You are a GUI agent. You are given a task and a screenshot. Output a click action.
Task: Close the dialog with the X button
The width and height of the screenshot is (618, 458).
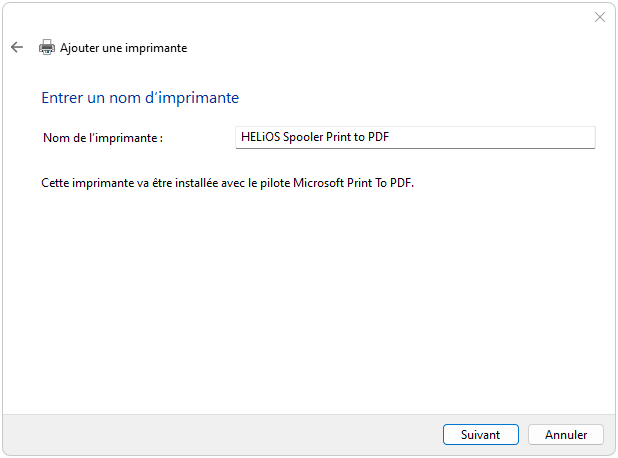coord(599,17)
